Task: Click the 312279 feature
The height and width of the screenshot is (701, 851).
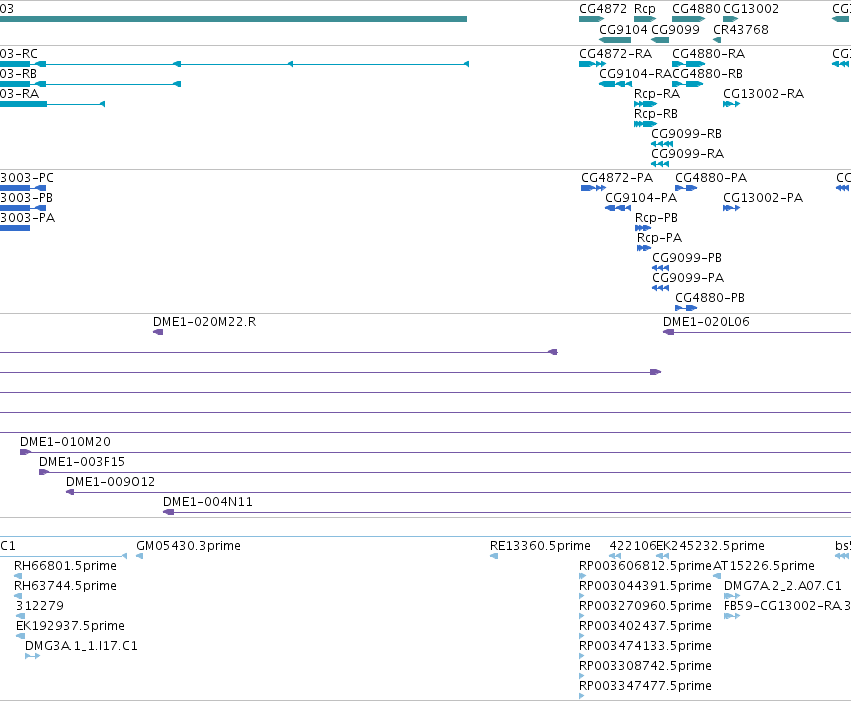Action: coord(21,616)
